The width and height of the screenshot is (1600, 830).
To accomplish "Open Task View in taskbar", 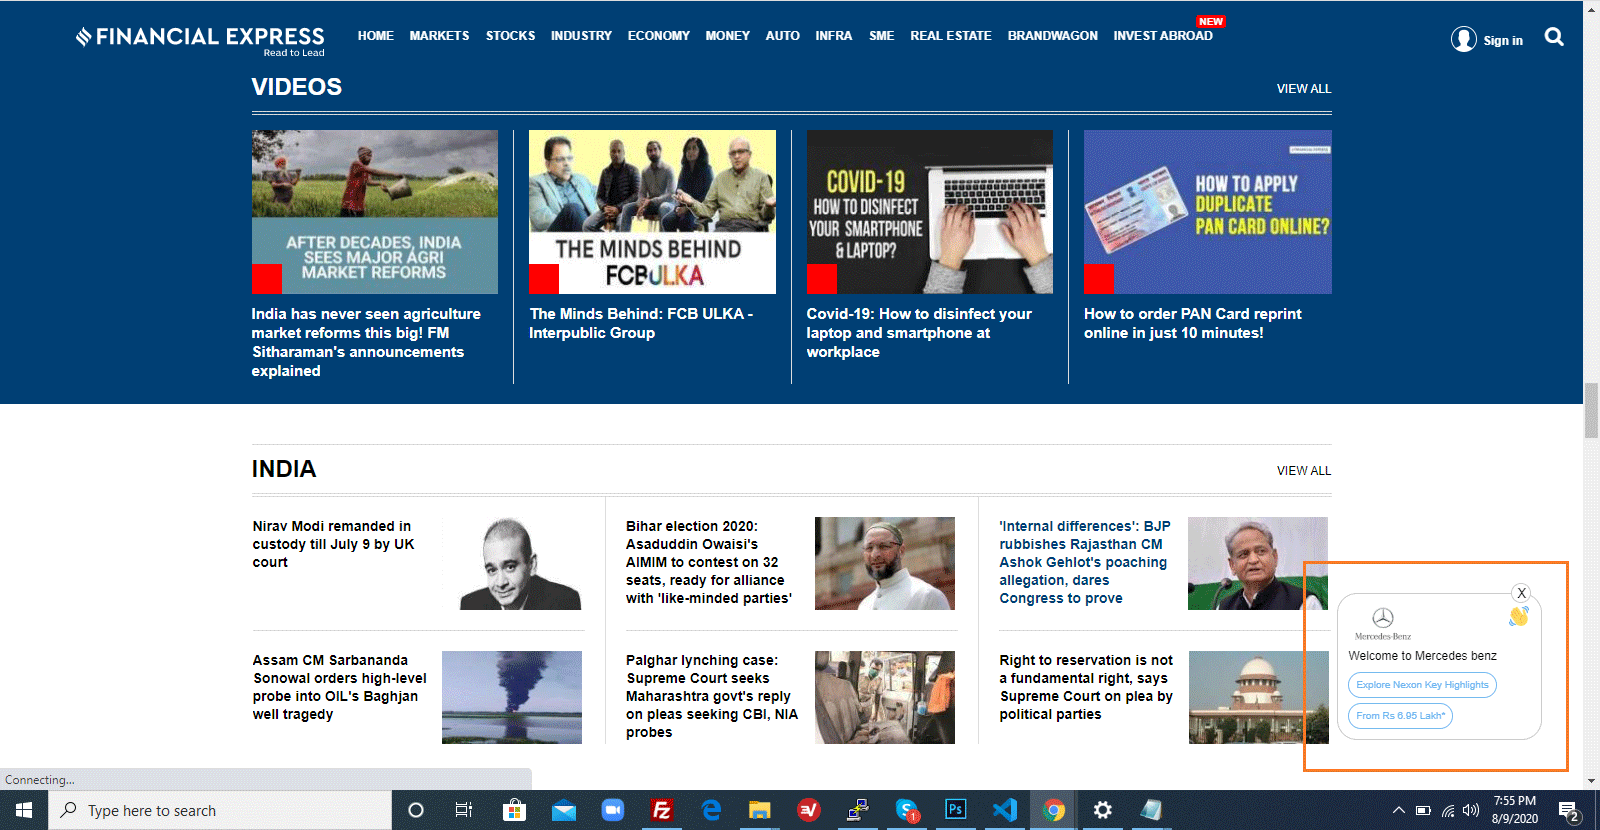I will coord(464,810).
